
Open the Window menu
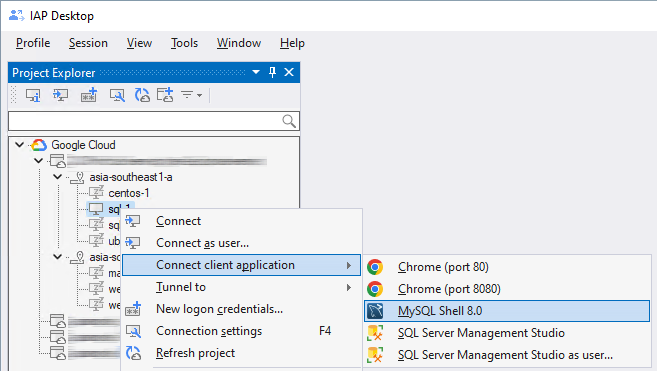pos(239,43)
